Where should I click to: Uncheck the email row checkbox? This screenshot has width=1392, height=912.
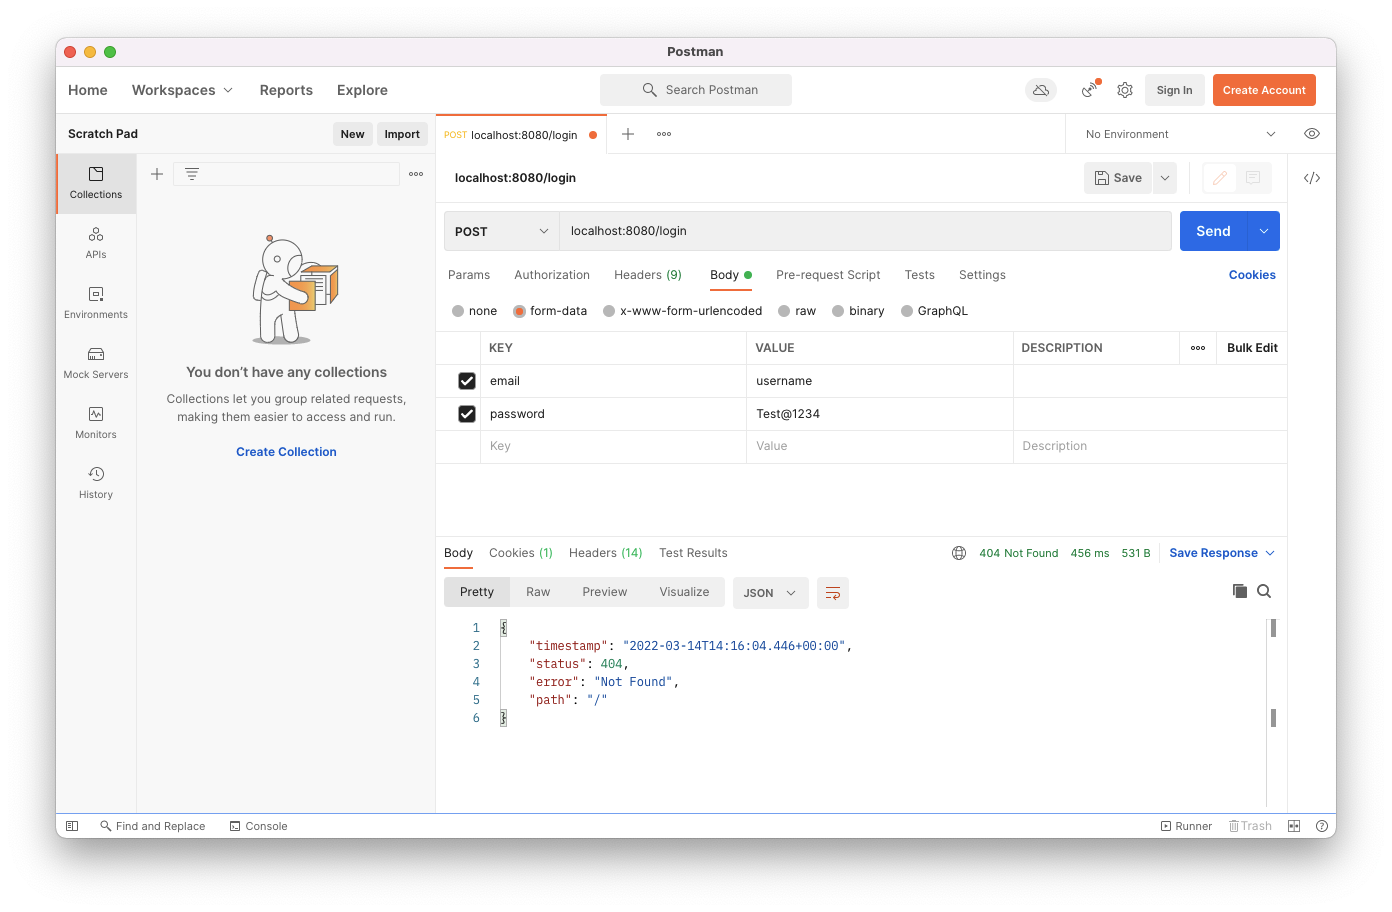coord(467,381)
